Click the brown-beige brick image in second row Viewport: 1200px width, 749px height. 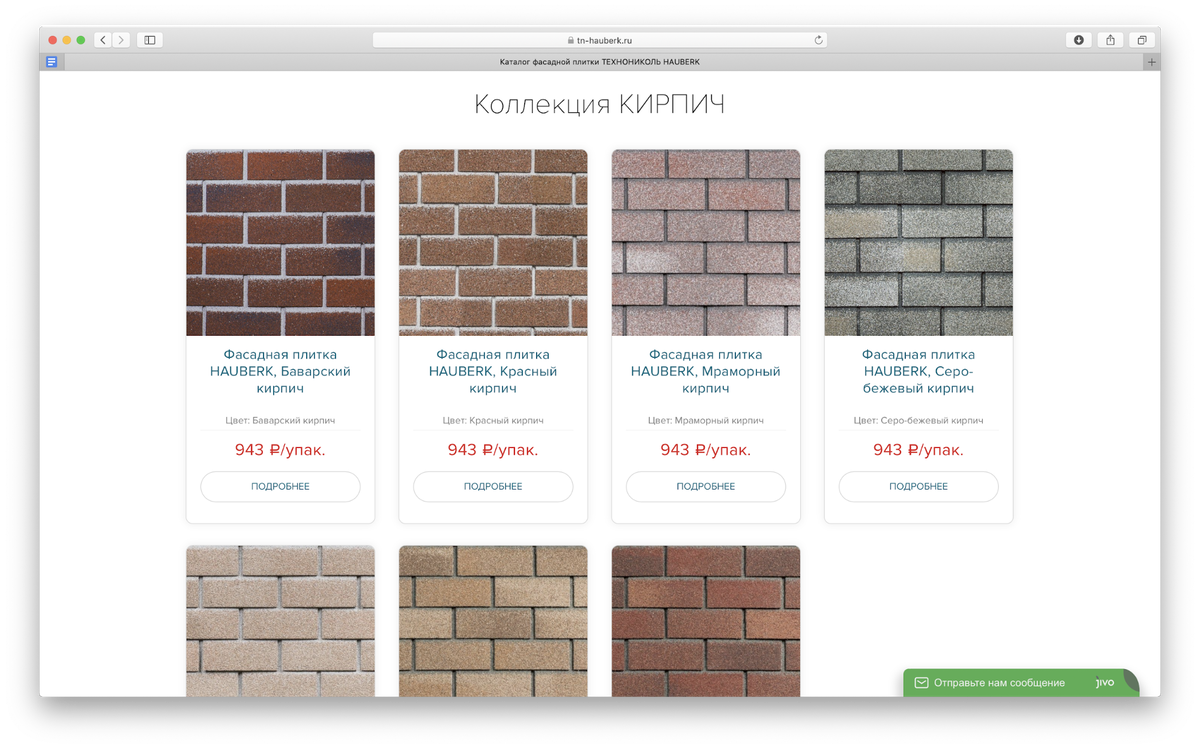coord(493,621)
